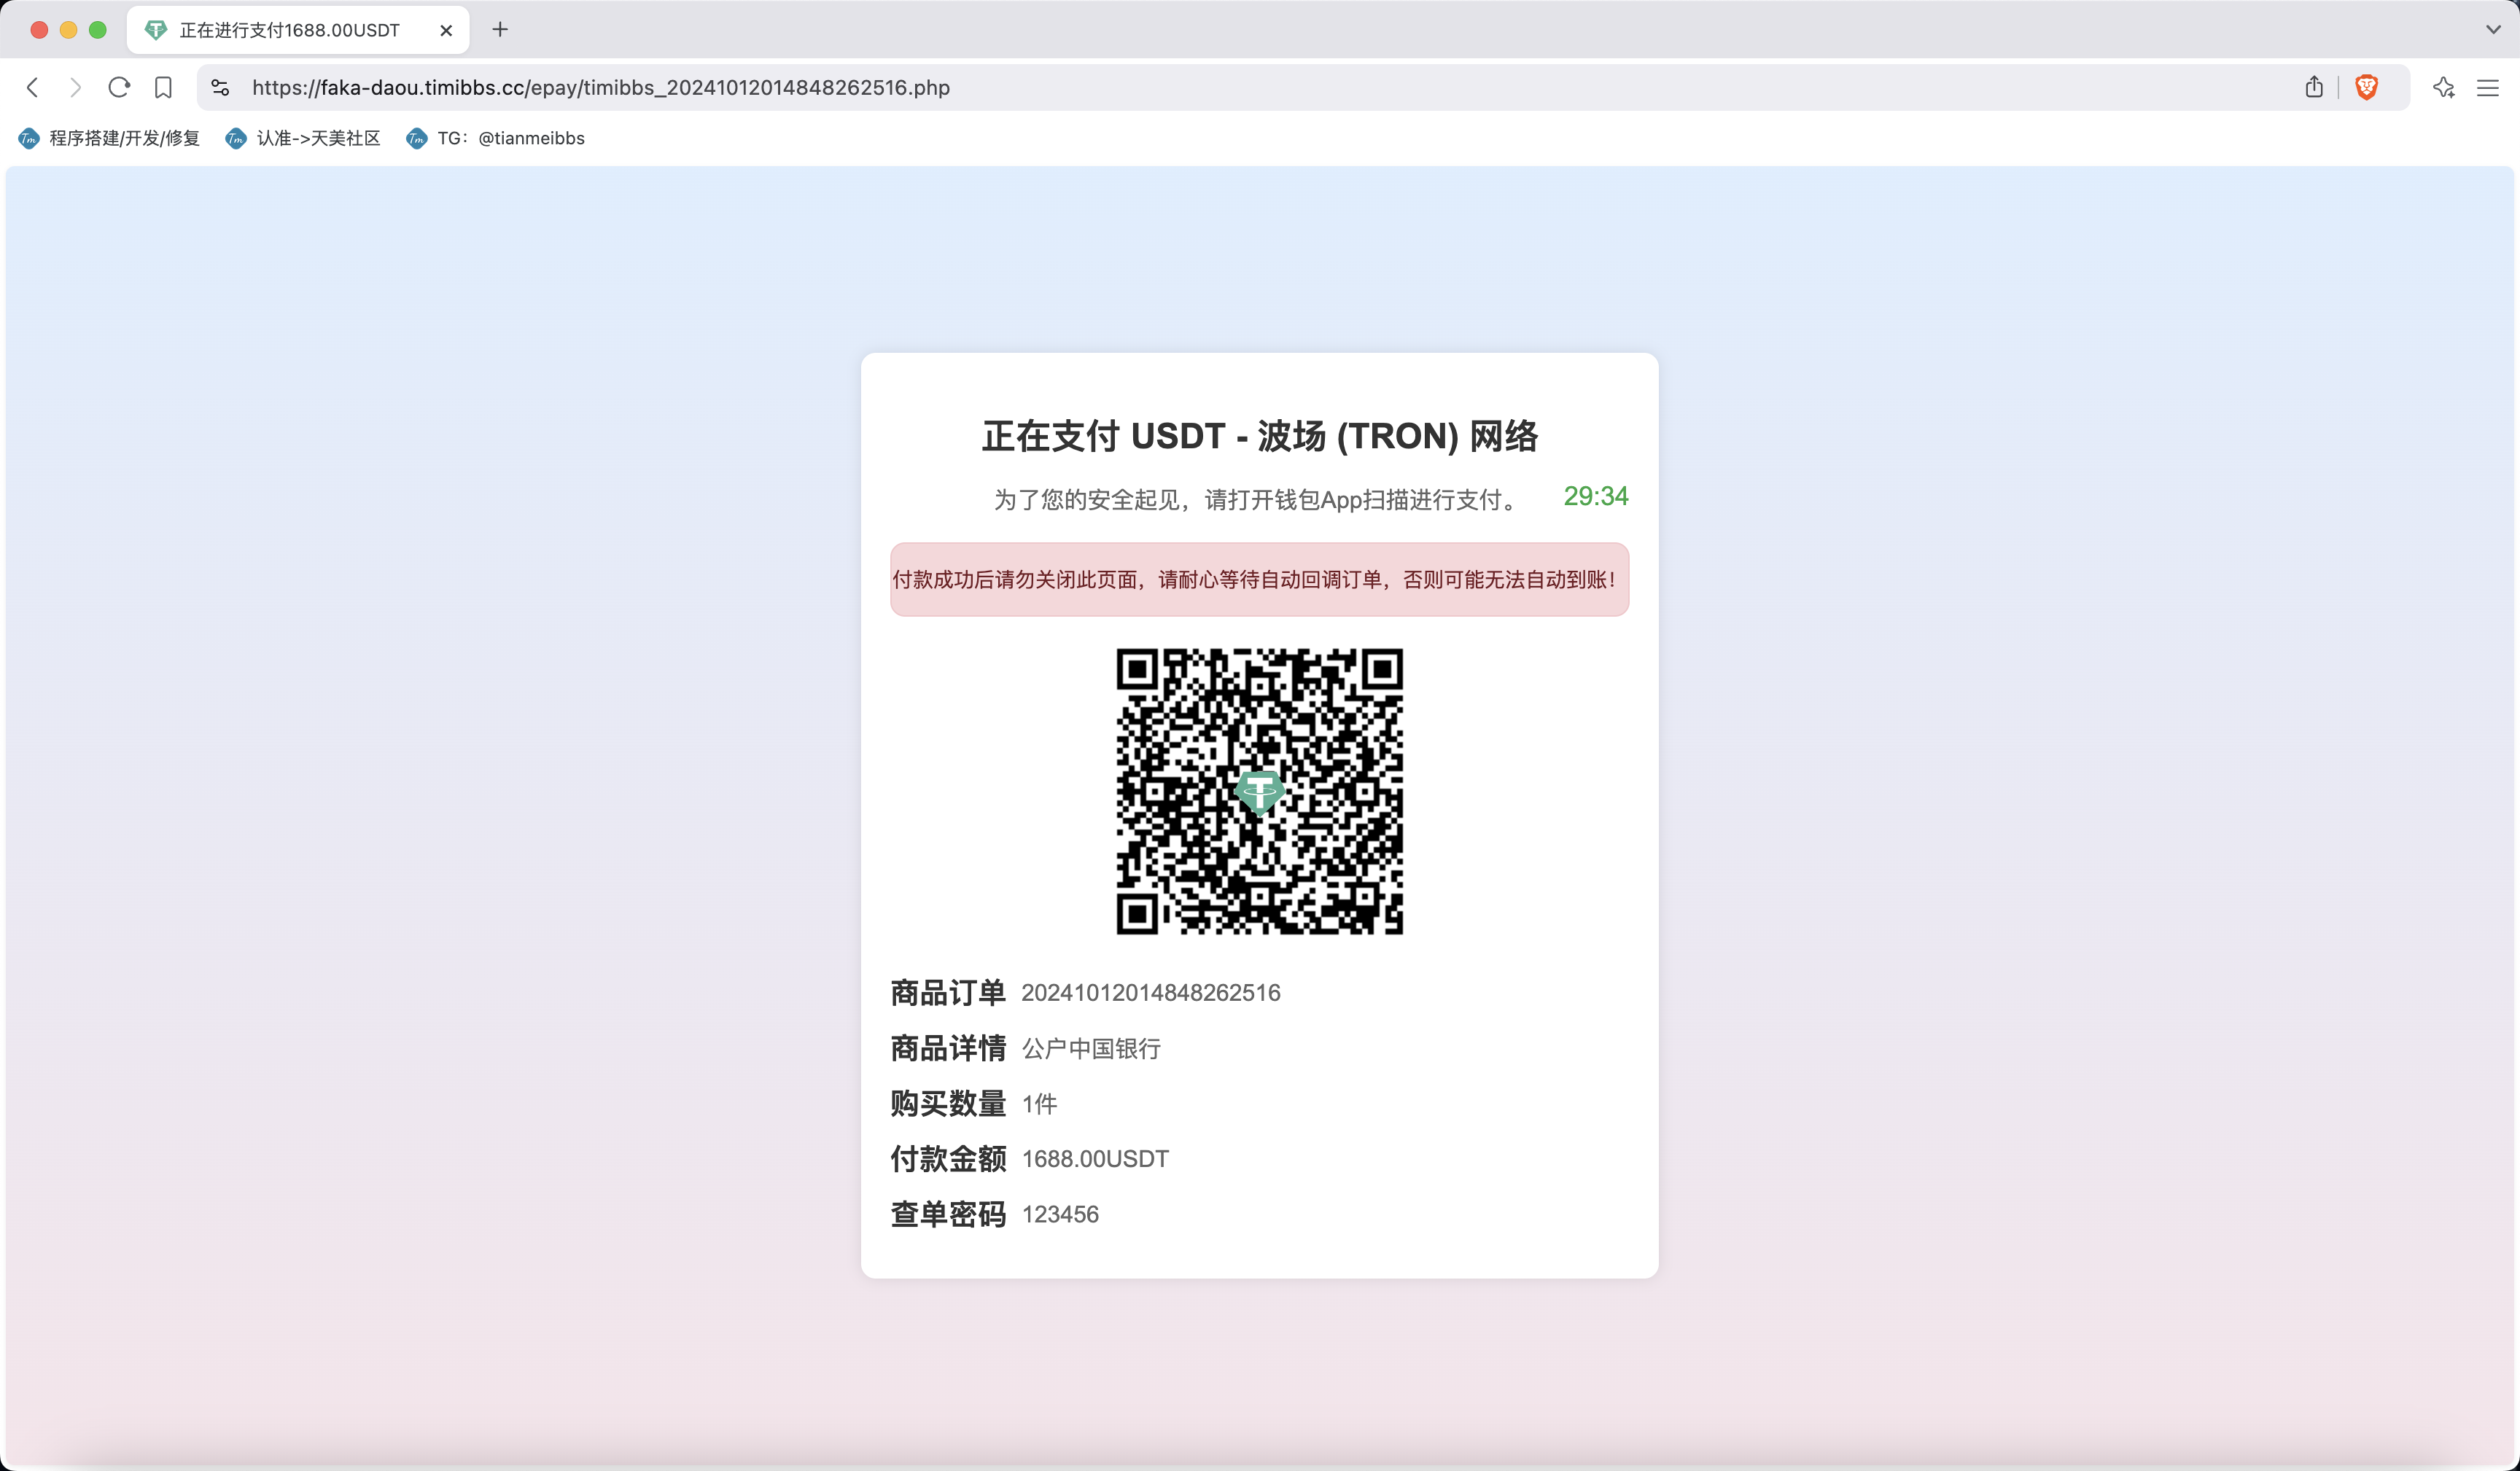Screen dimensions: 2520x1471
Task: Click the pink warning banner 付款成功后请勿关闭此页面
Action: pos(1260,579)
